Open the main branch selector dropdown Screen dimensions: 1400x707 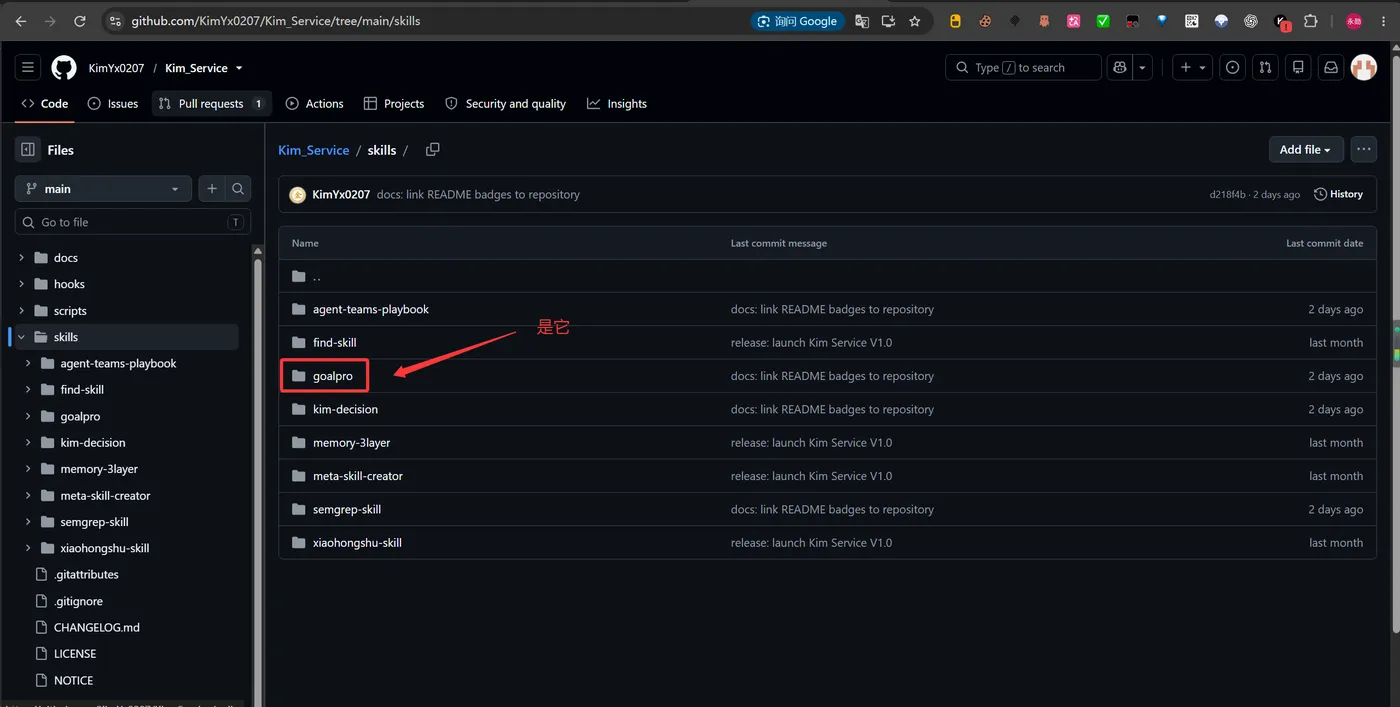[x=103, y=188]
